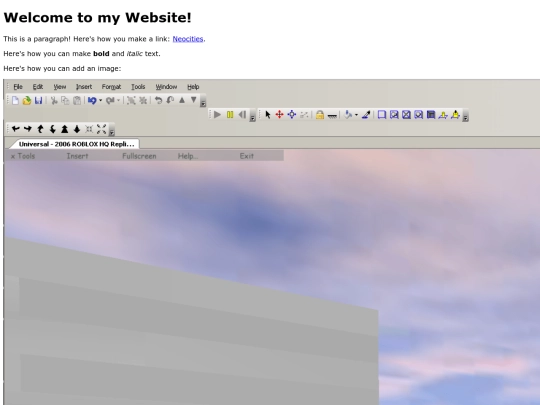Start the simulation with Play button
The height and width of the screenshot is (405, 540).
click(x=217, y=114)
